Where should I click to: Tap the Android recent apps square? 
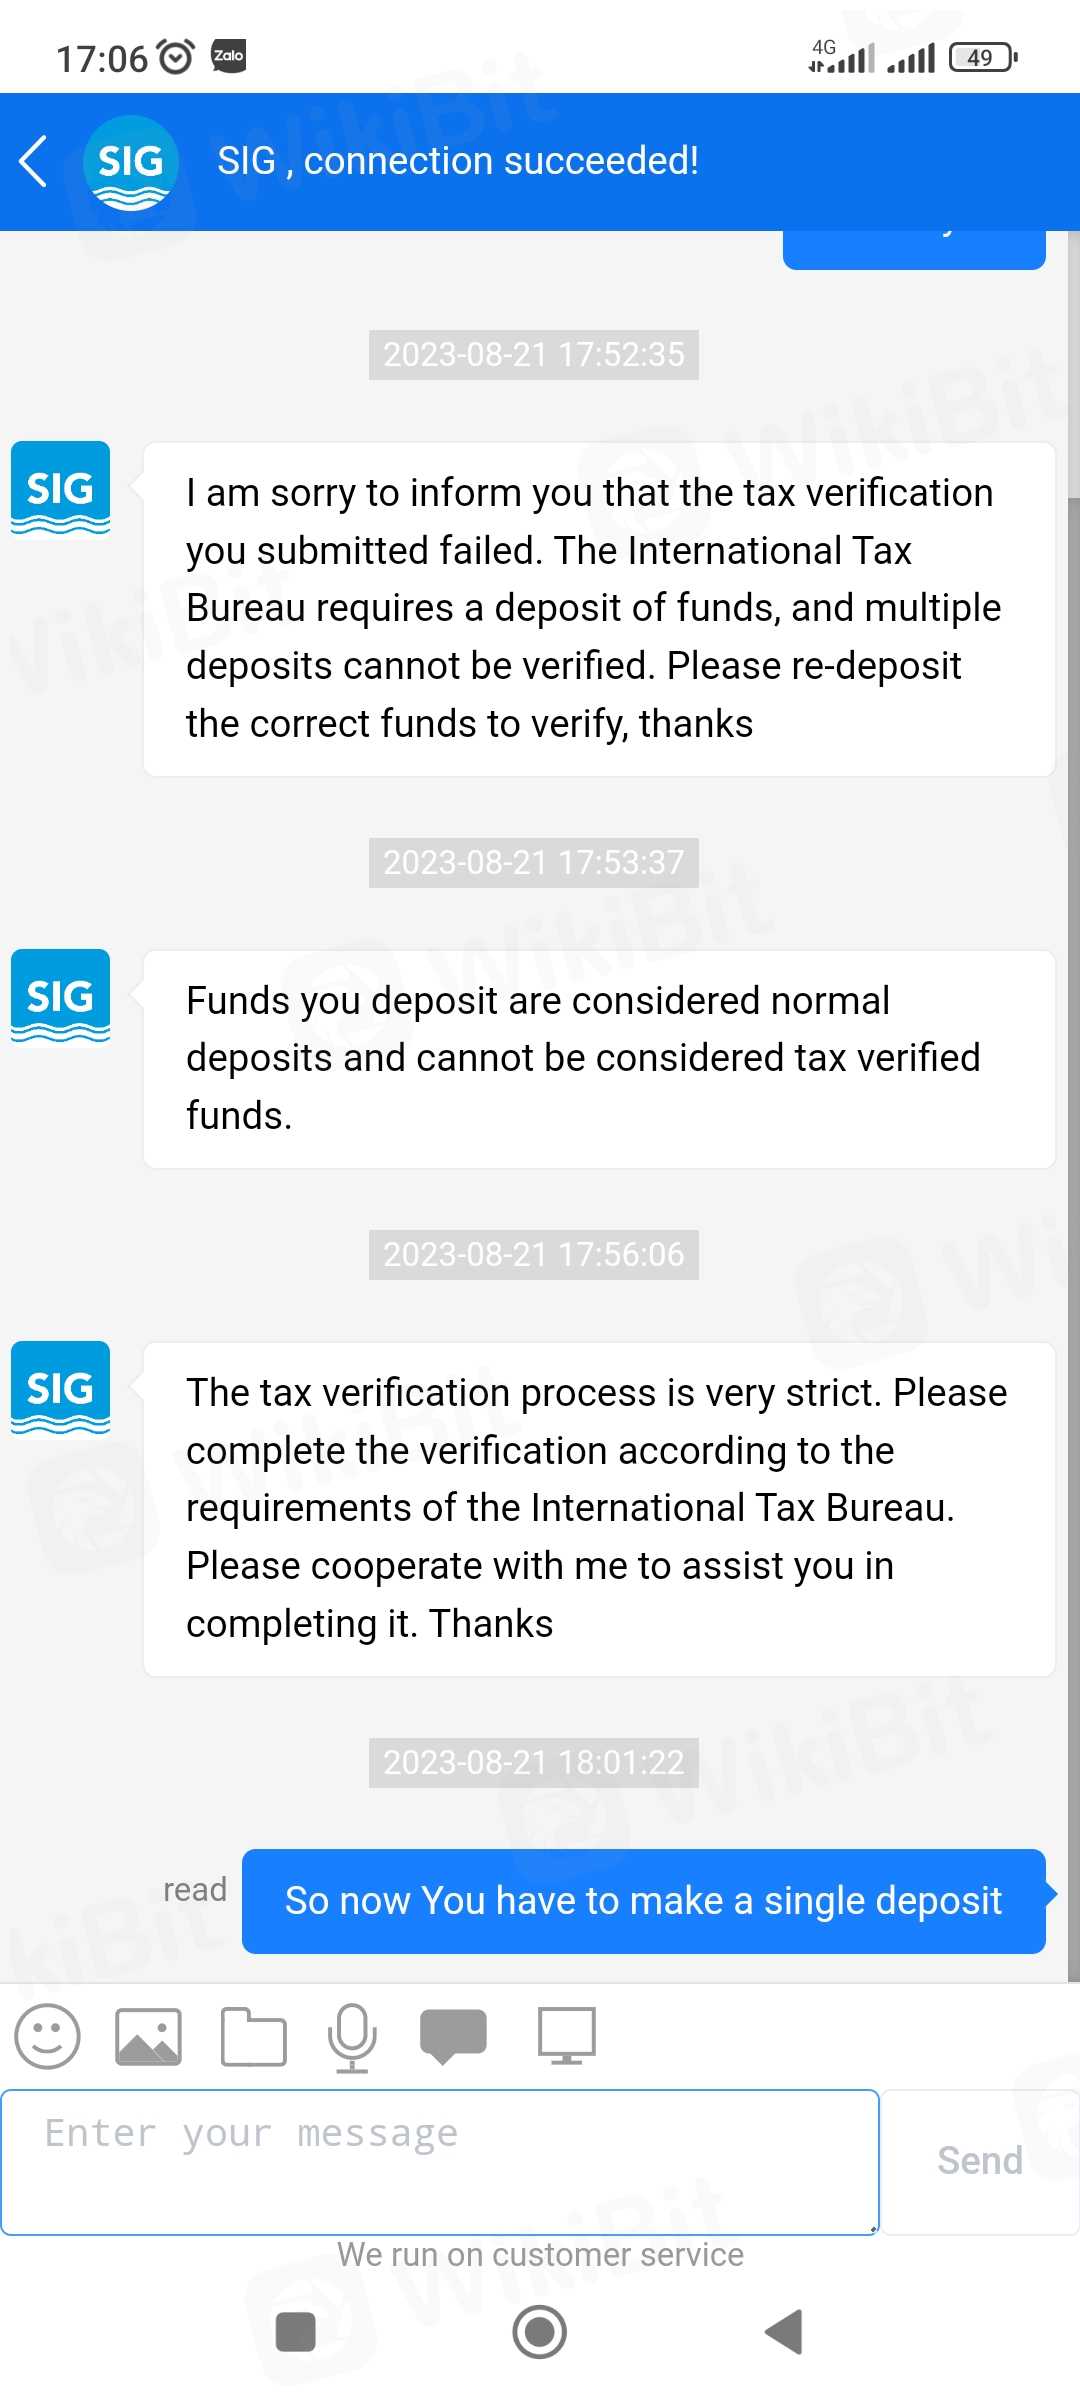(296, 2332)
